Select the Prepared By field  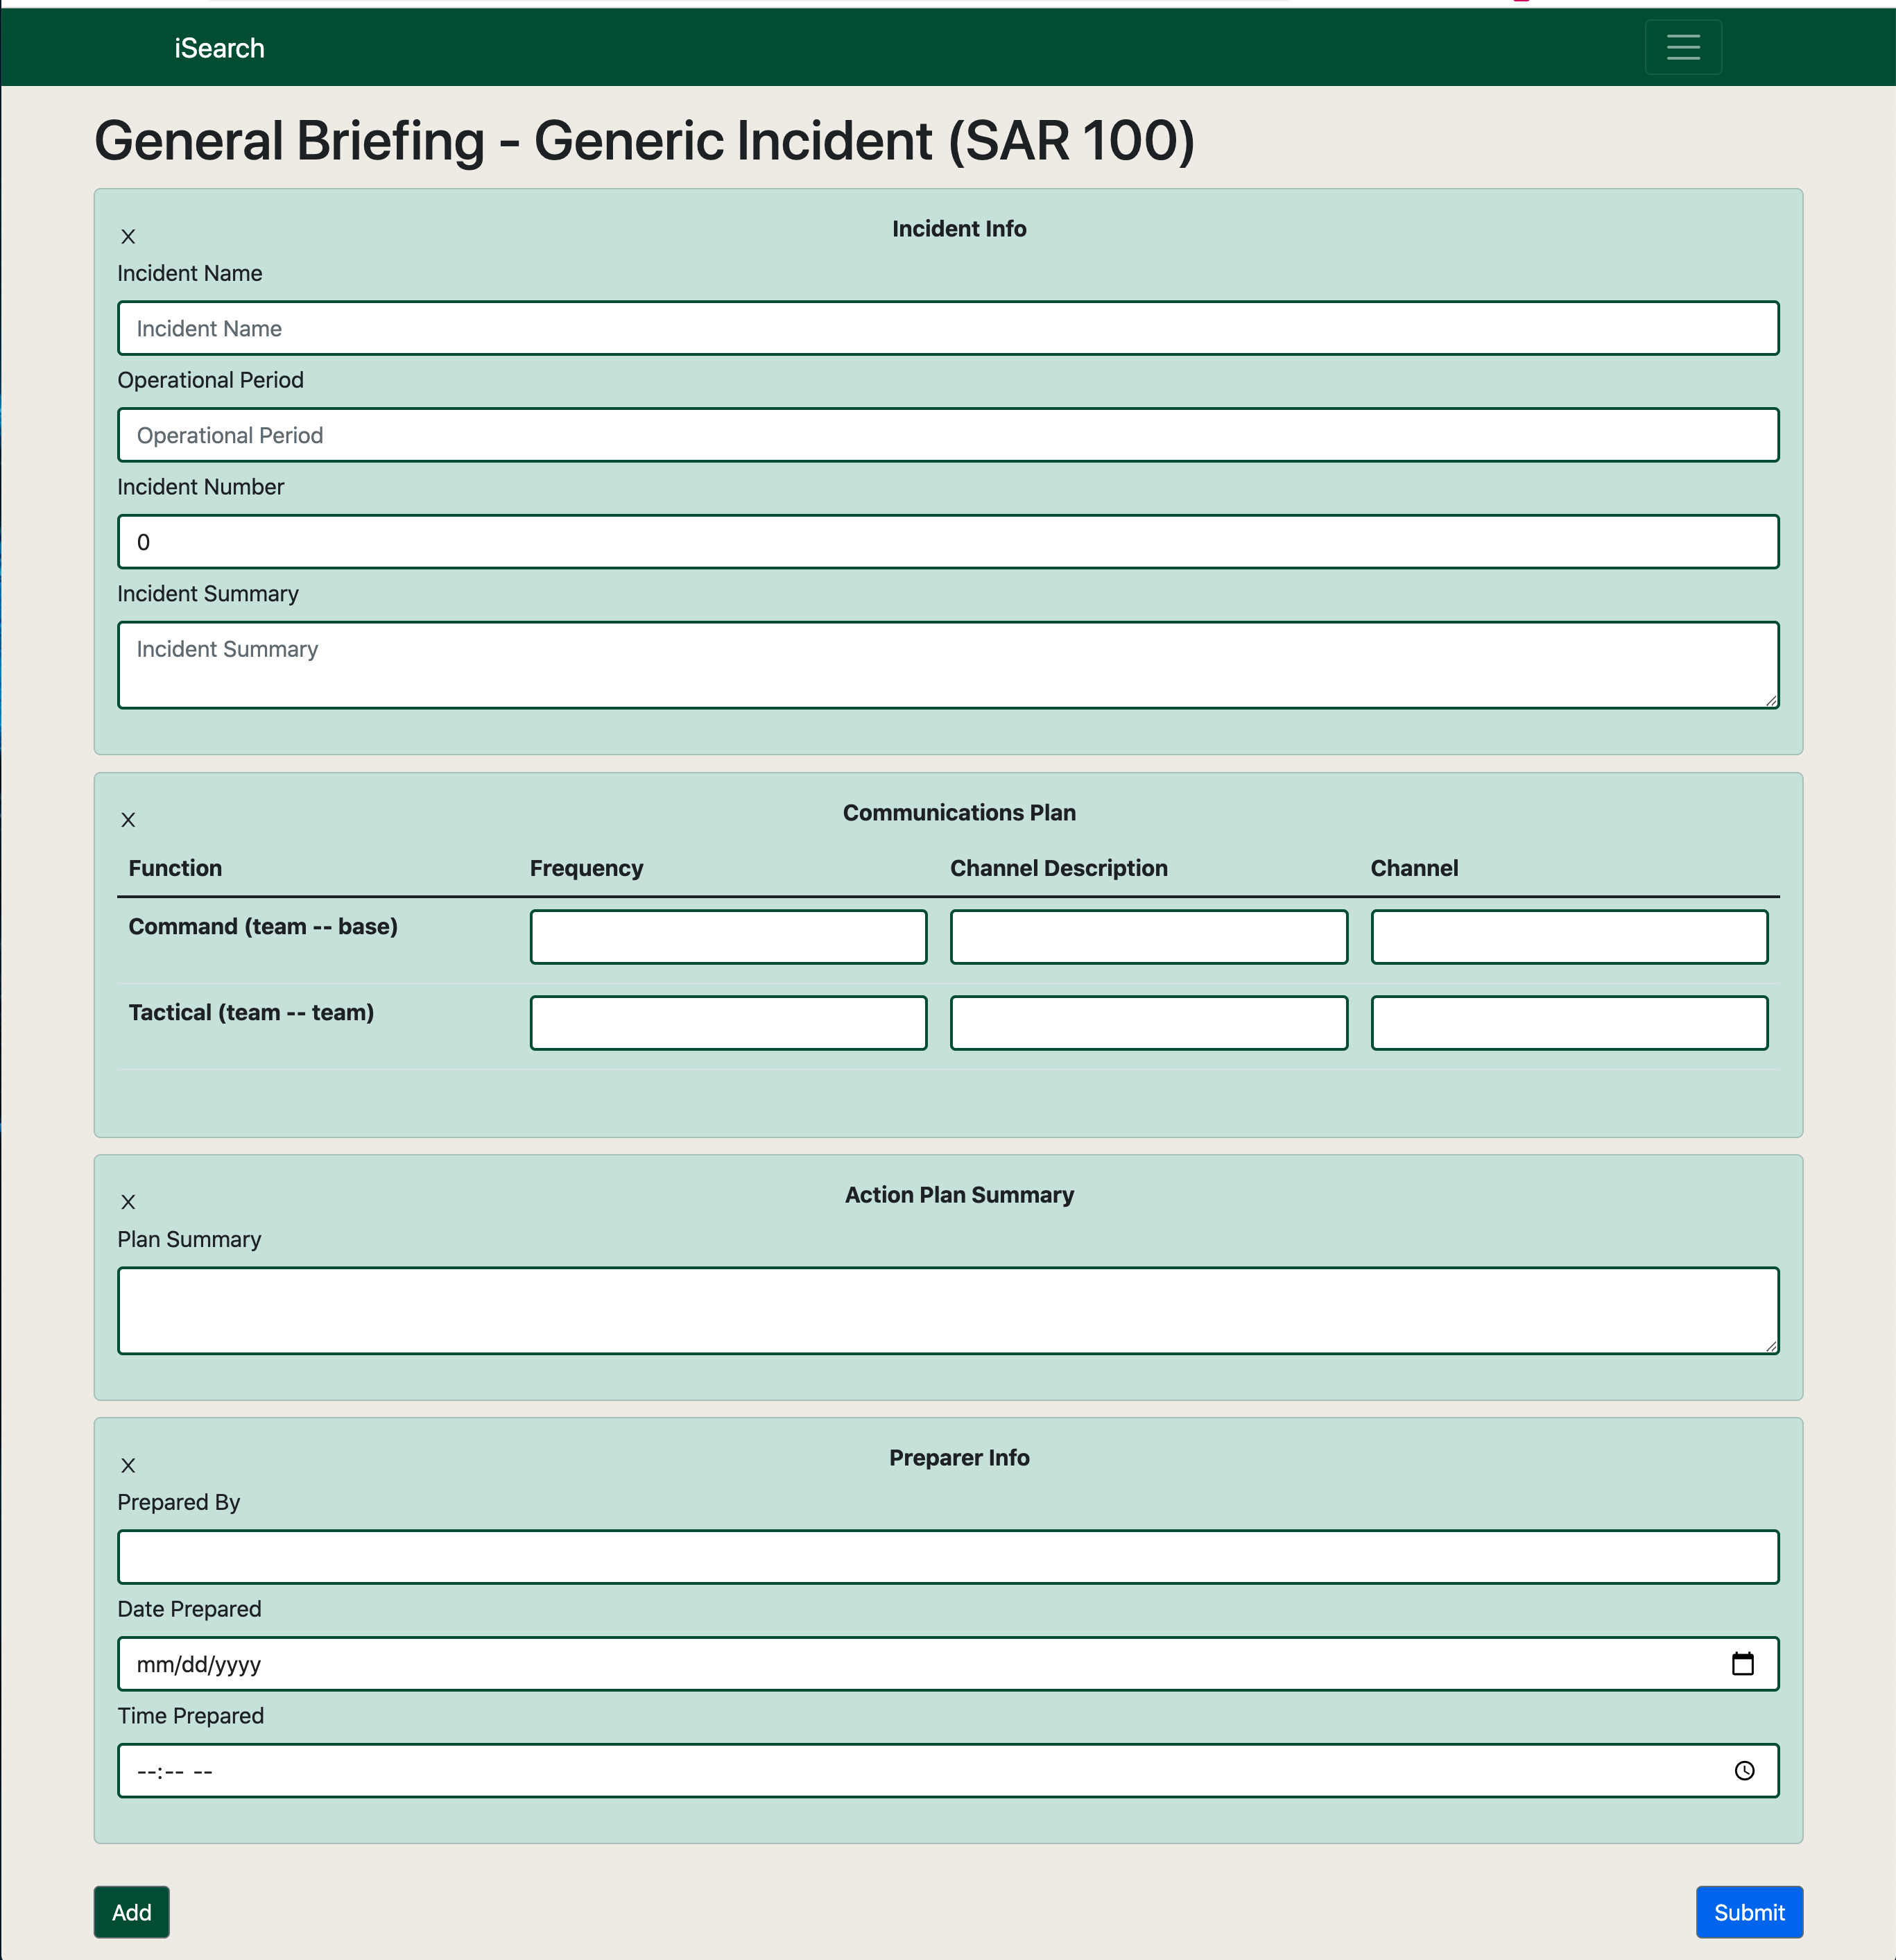(x=947, y=1556)
